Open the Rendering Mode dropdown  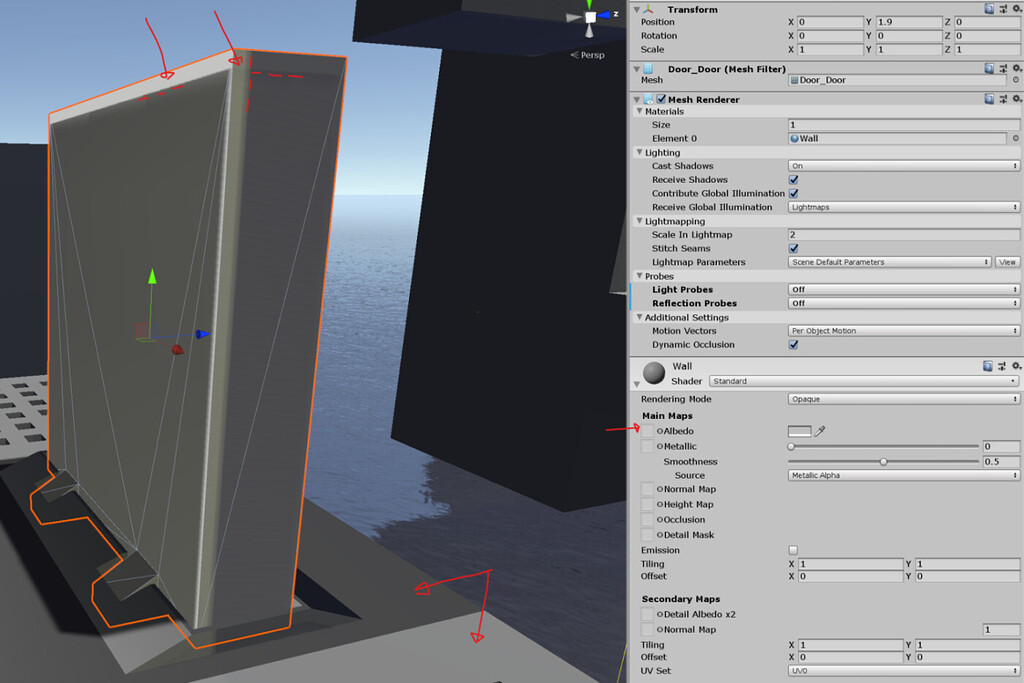pyautogui.click(x=900, y=398)
